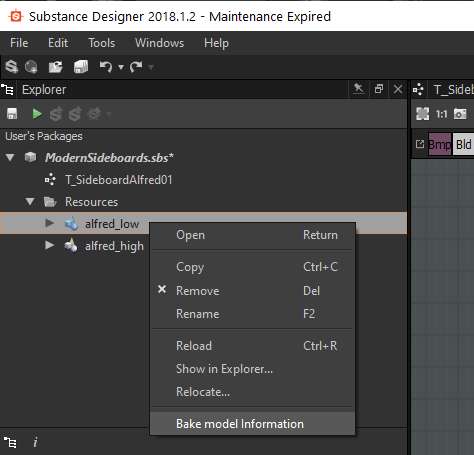Open the Redo history dropdown arrow

pos(151,67)
